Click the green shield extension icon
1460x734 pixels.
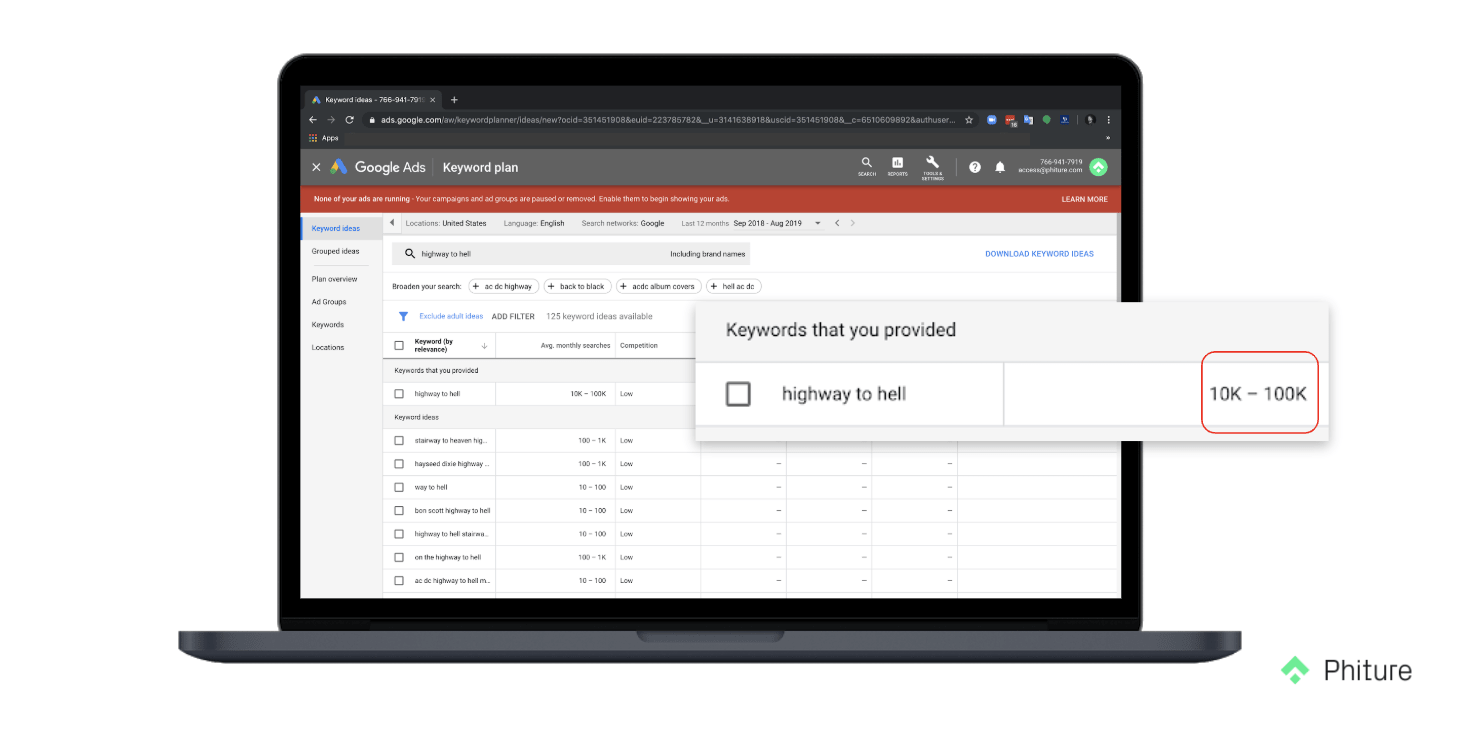click(x=1046, y=119)
